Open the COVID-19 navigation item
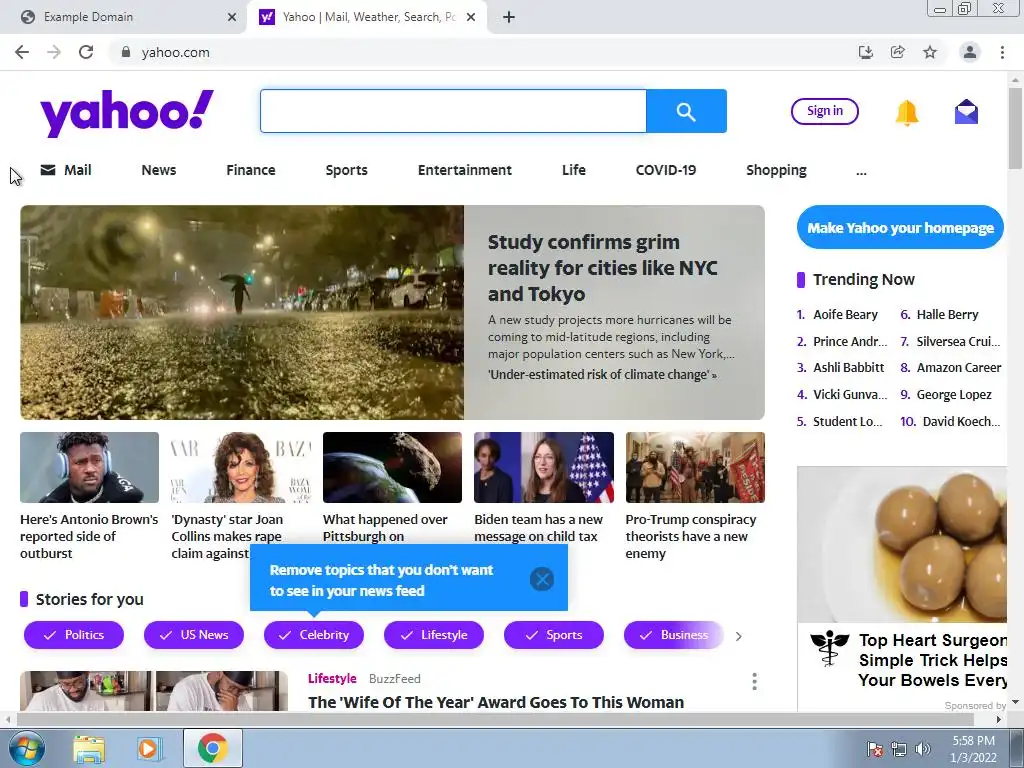 666,170
